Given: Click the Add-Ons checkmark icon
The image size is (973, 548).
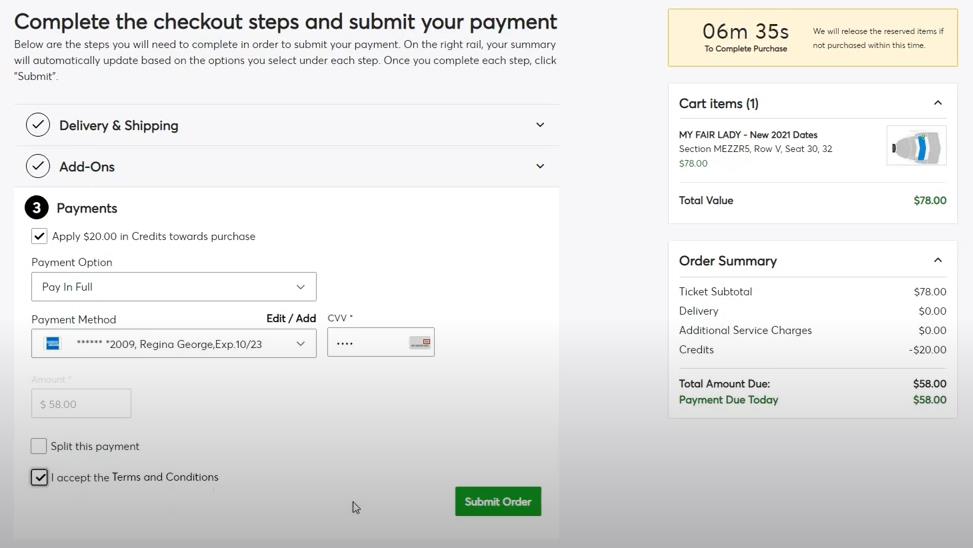Looking at the screenshot, I should tap(38, 166).
